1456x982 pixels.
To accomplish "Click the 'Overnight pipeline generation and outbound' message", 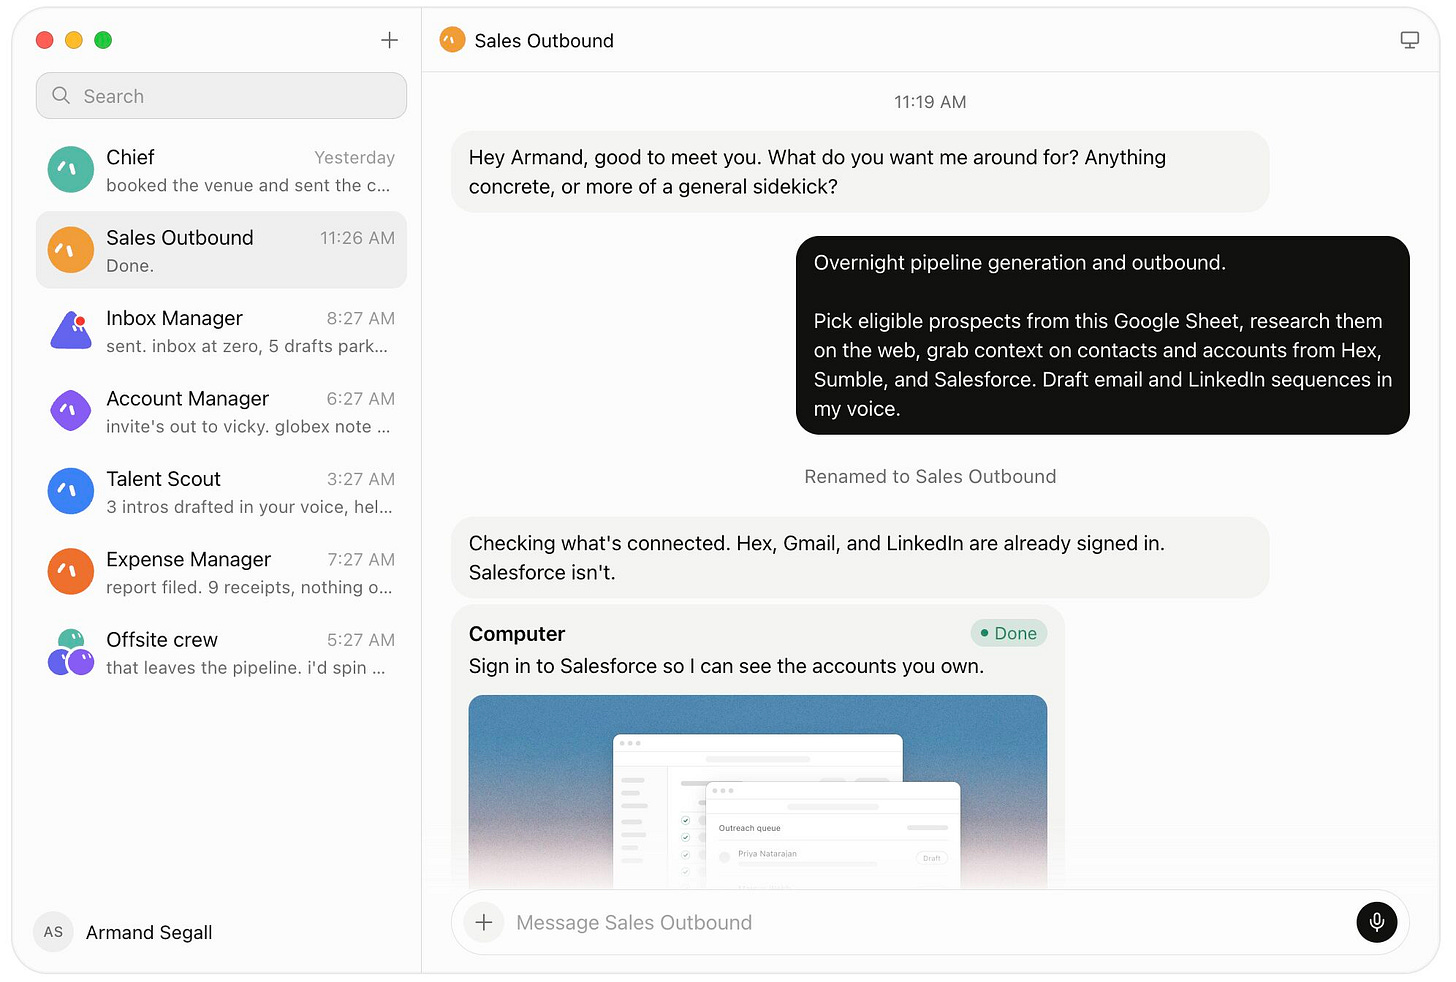I will pyautogui.click(x=1103, y=335).
